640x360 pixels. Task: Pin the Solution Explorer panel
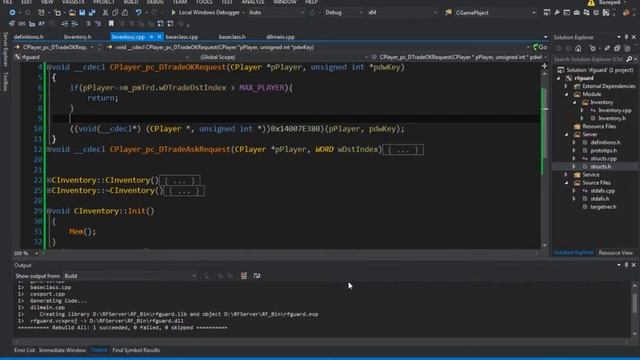point(627,37)
